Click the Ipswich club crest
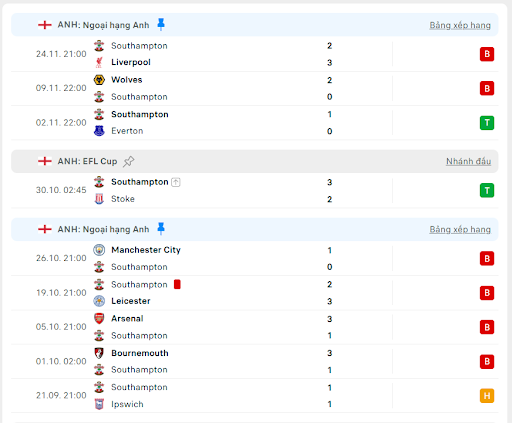The image size is (512, 423). pyautogui.click(x=99, y=404)
